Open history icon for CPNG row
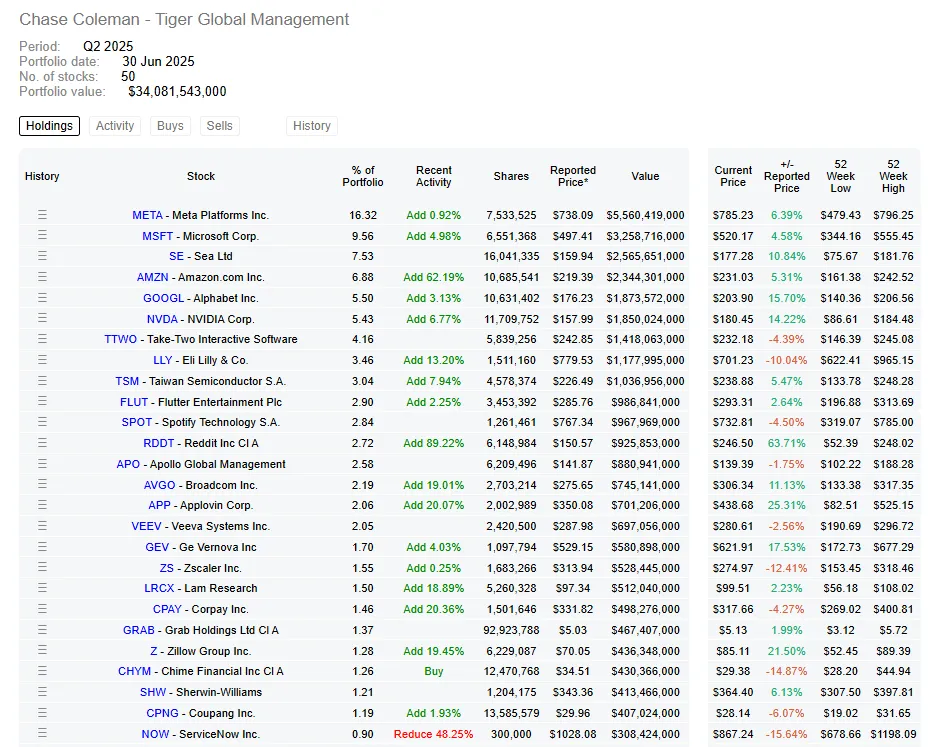Screen dimensions: 936x747 pyautogui.click(x=42, y=712)
